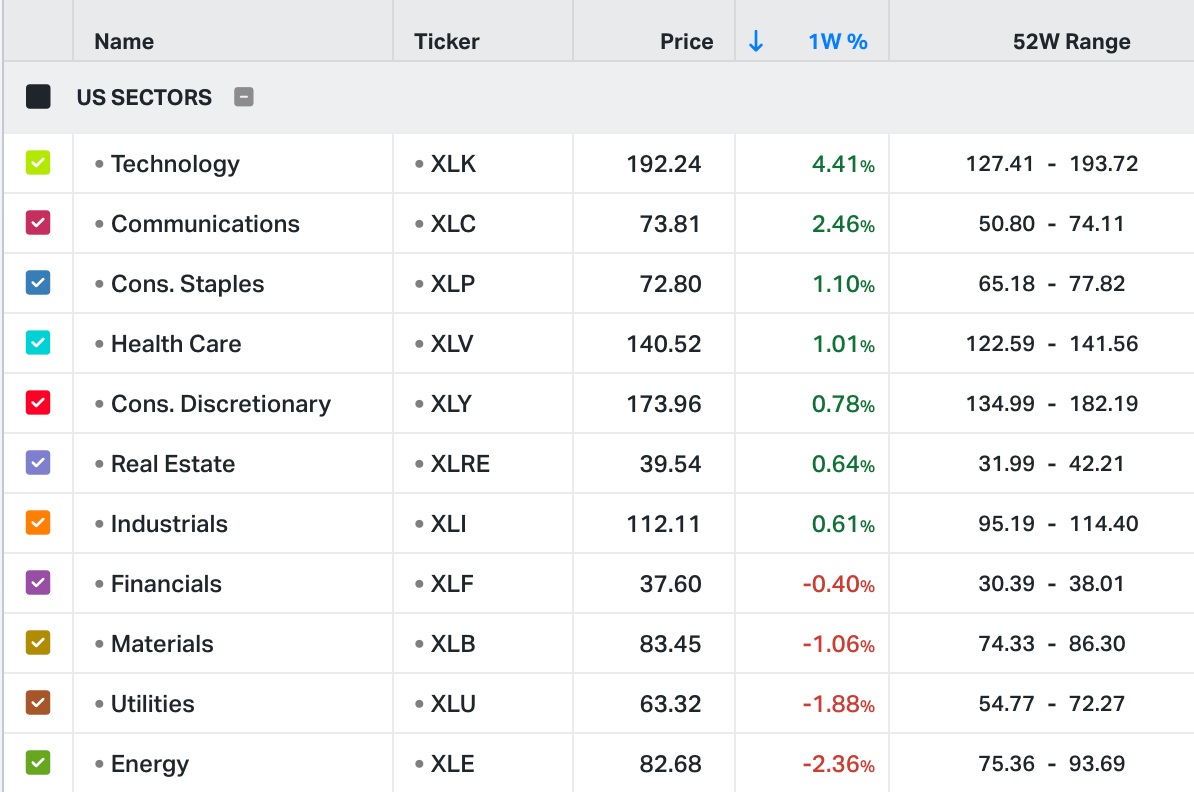The height and width of the screenshot is (792, 1194).
Task: Uncheck the Energy sector checkbox
Action: [x=38, y=763]
